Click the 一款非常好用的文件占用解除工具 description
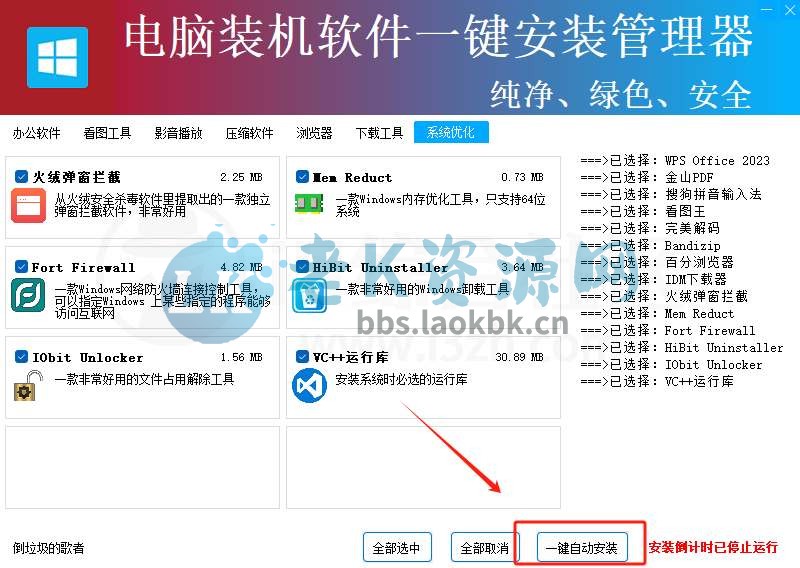Screen dimensions: 800x568 tap(144, 379)
